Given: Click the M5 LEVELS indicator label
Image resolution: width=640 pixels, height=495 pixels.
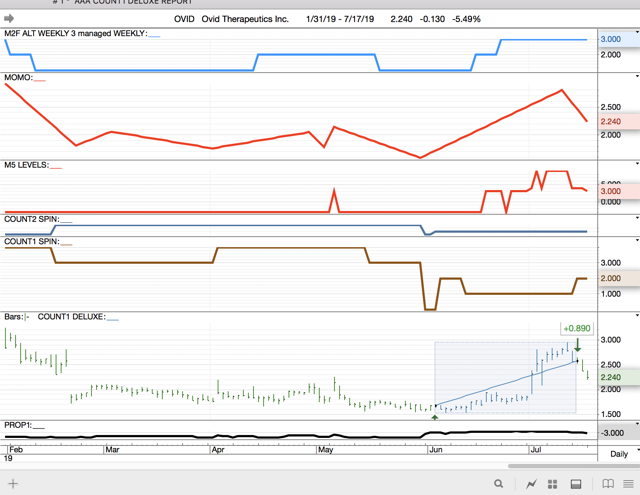Looking at the screenshot, I should coord(27,164).
